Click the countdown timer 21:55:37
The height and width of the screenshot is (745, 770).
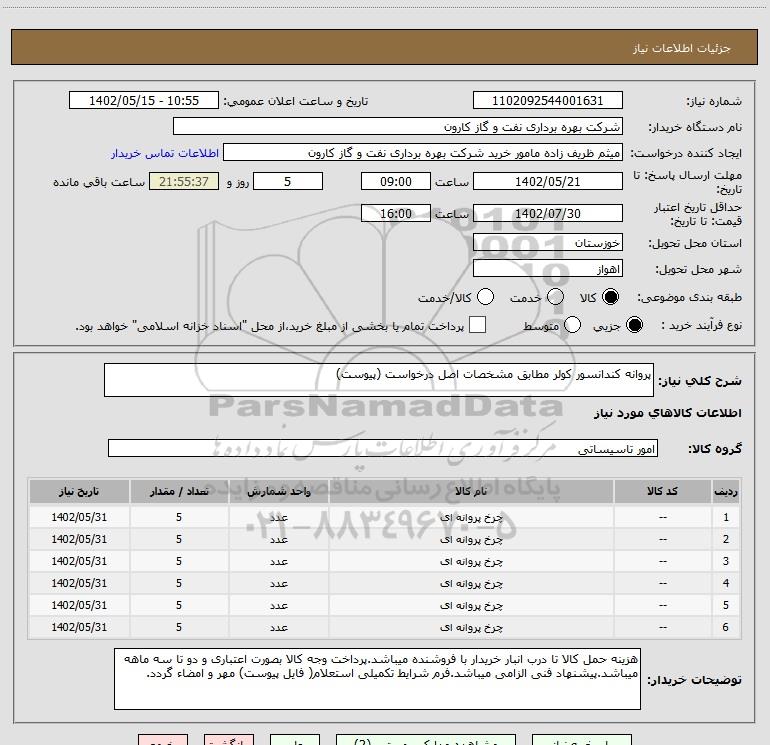pos(184,182)
